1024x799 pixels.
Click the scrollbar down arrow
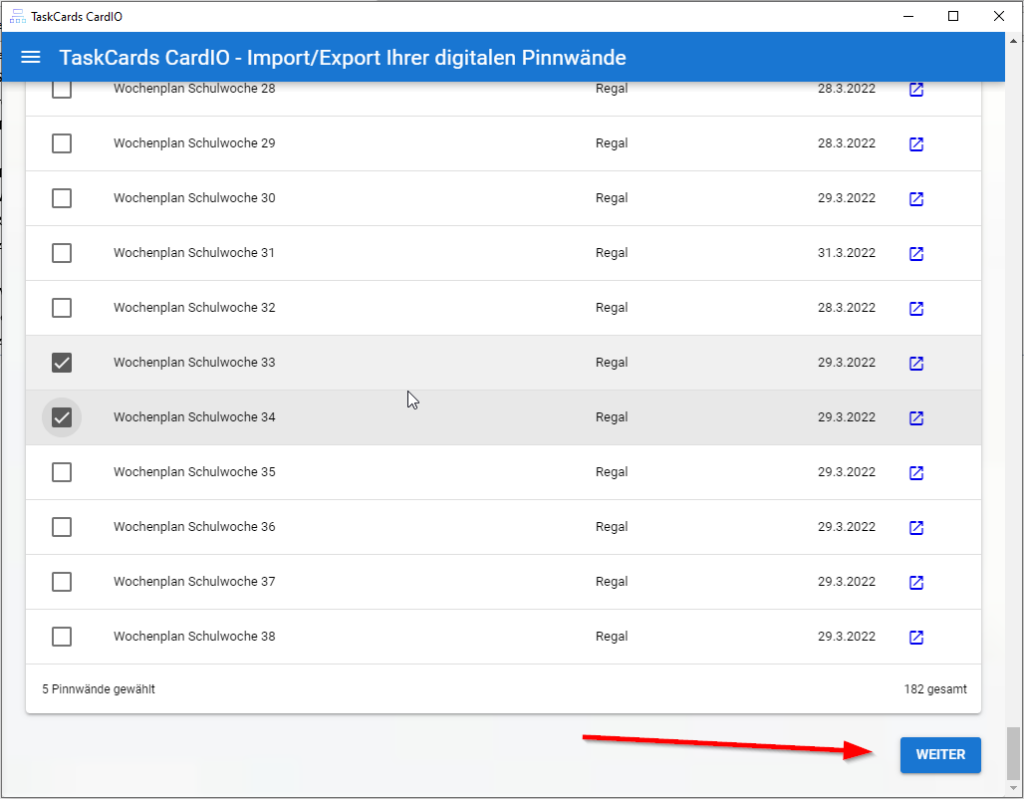(x=1013, y=788)
